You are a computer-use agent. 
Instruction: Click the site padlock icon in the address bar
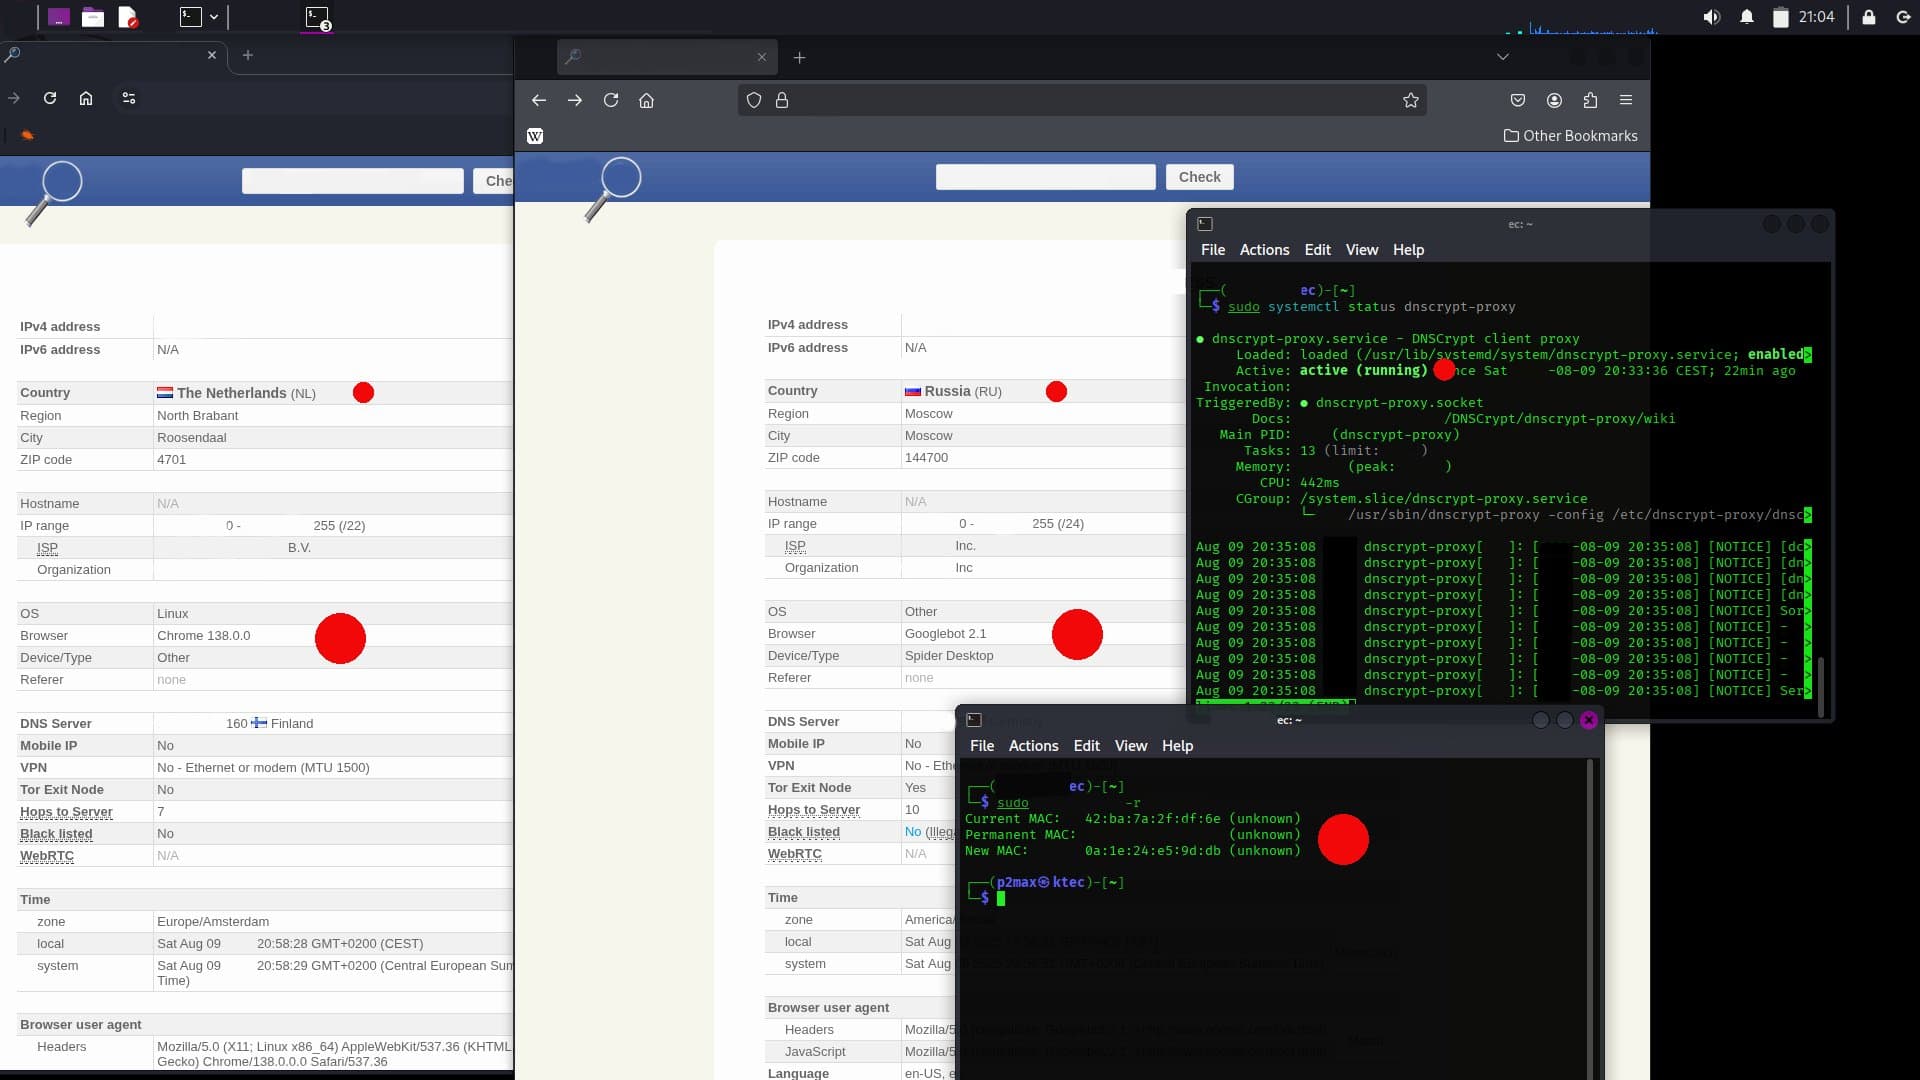pyautogui.click(x=782, y=100)
